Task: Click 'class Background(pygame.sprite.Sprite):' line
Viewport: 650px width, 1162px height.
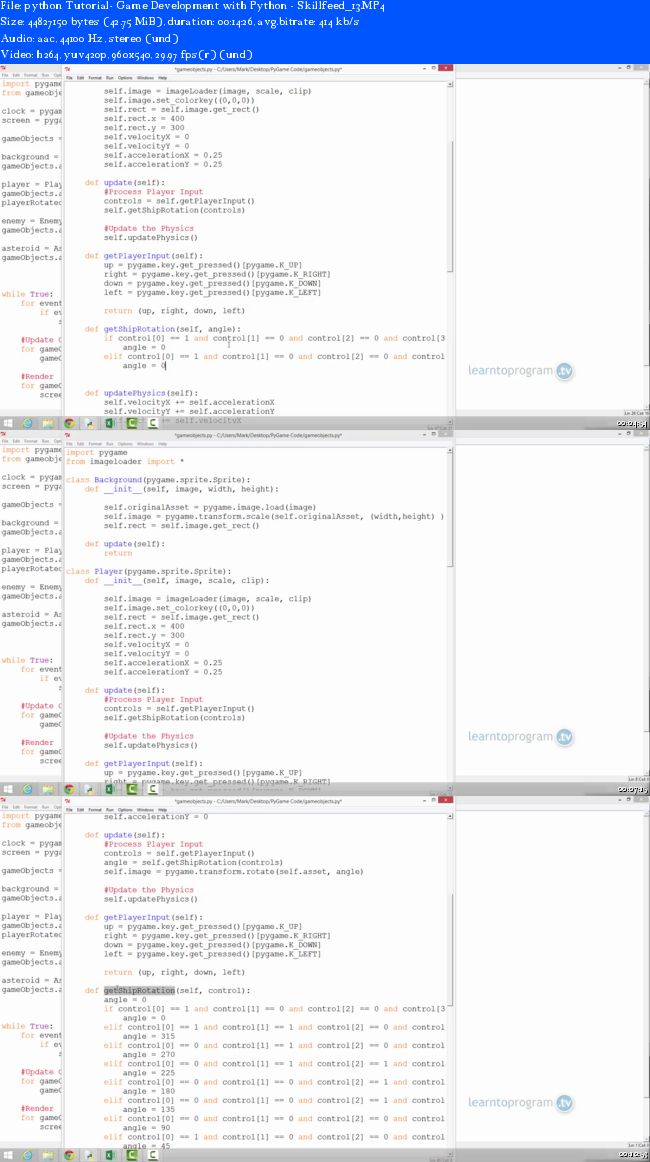Action: (158, 480)
